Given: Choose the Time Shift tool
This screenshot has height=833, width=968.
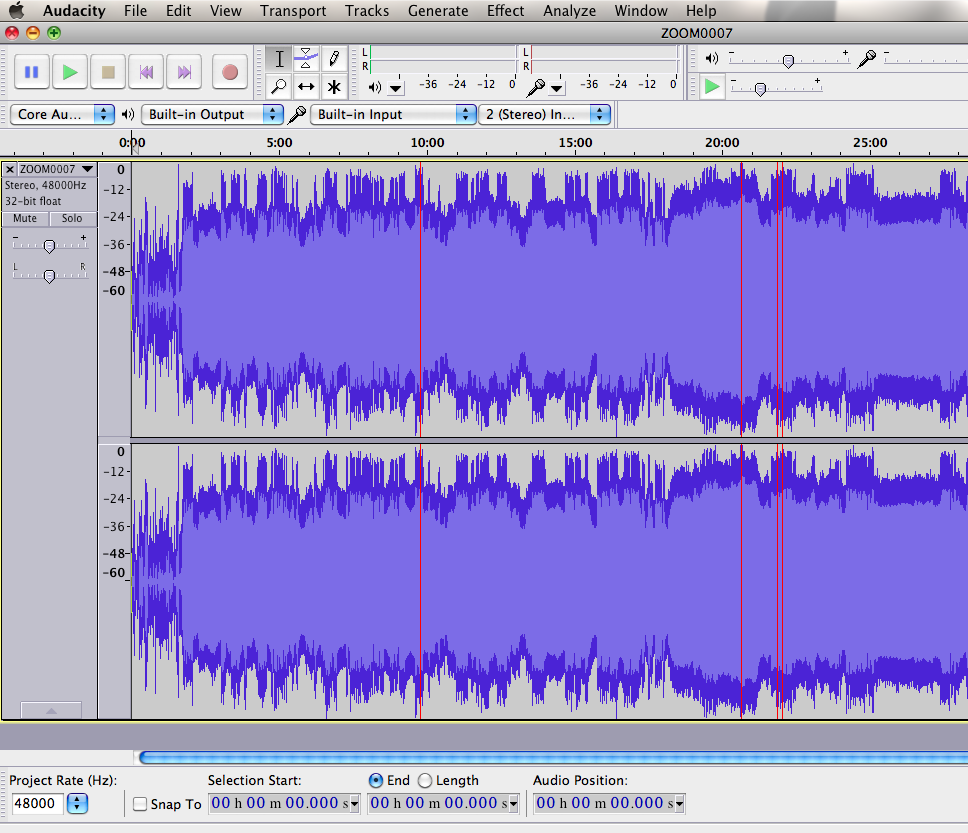Looking at the screenshot, I should 307,87.
